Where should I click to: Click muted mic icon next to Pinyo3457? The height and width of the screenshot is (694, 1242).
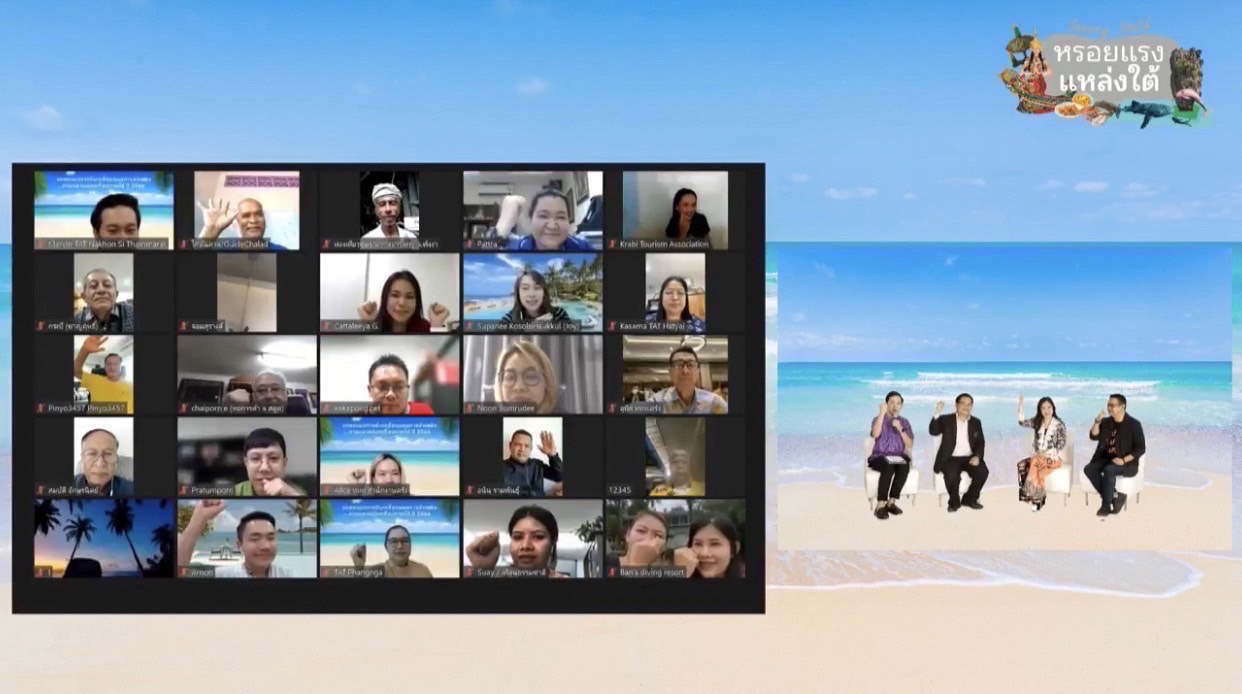tap(40, 408)
